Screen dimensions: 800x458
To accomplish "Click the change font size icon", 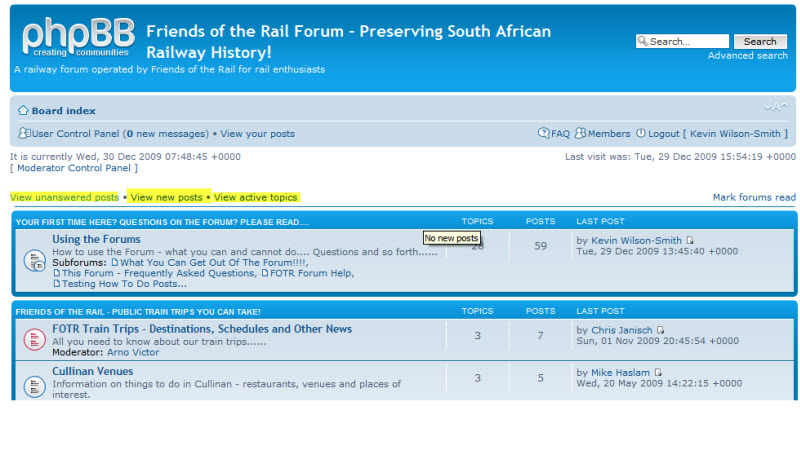I will click(776, 107).
